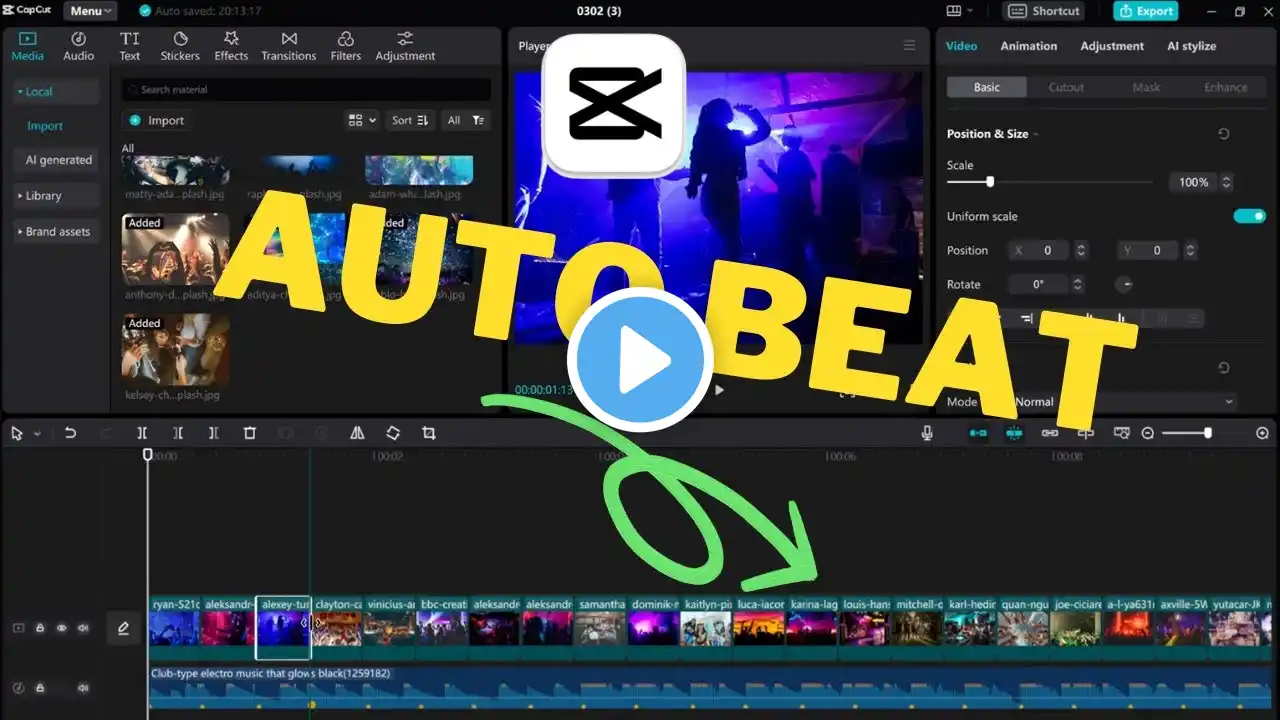Reset the Position & Size settings
Screen dimensions: 1280x720
(x=1224, y=133)
